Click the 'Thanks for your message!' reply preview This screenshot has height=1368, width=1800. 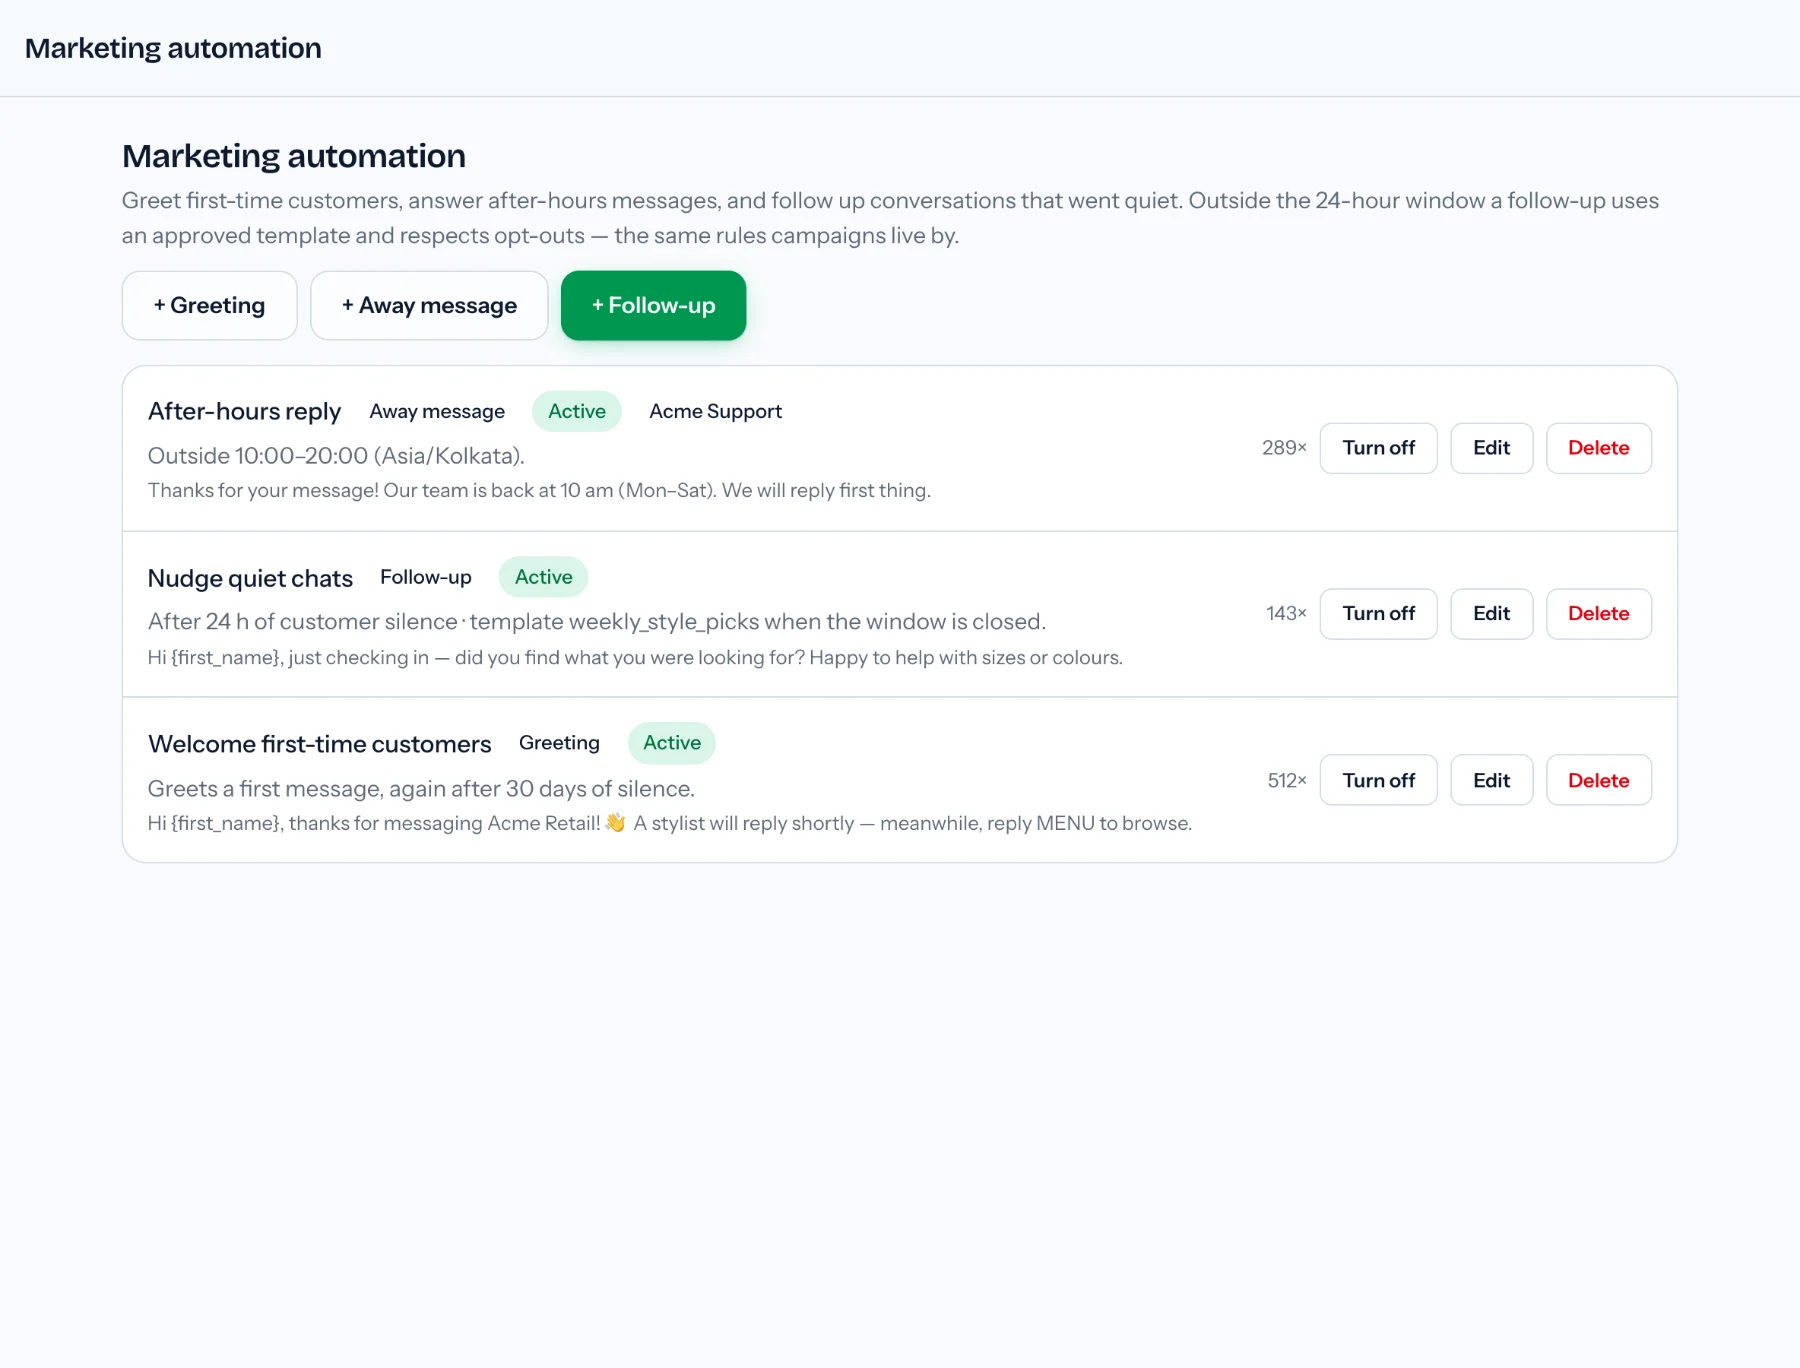[x=539, y=491]
